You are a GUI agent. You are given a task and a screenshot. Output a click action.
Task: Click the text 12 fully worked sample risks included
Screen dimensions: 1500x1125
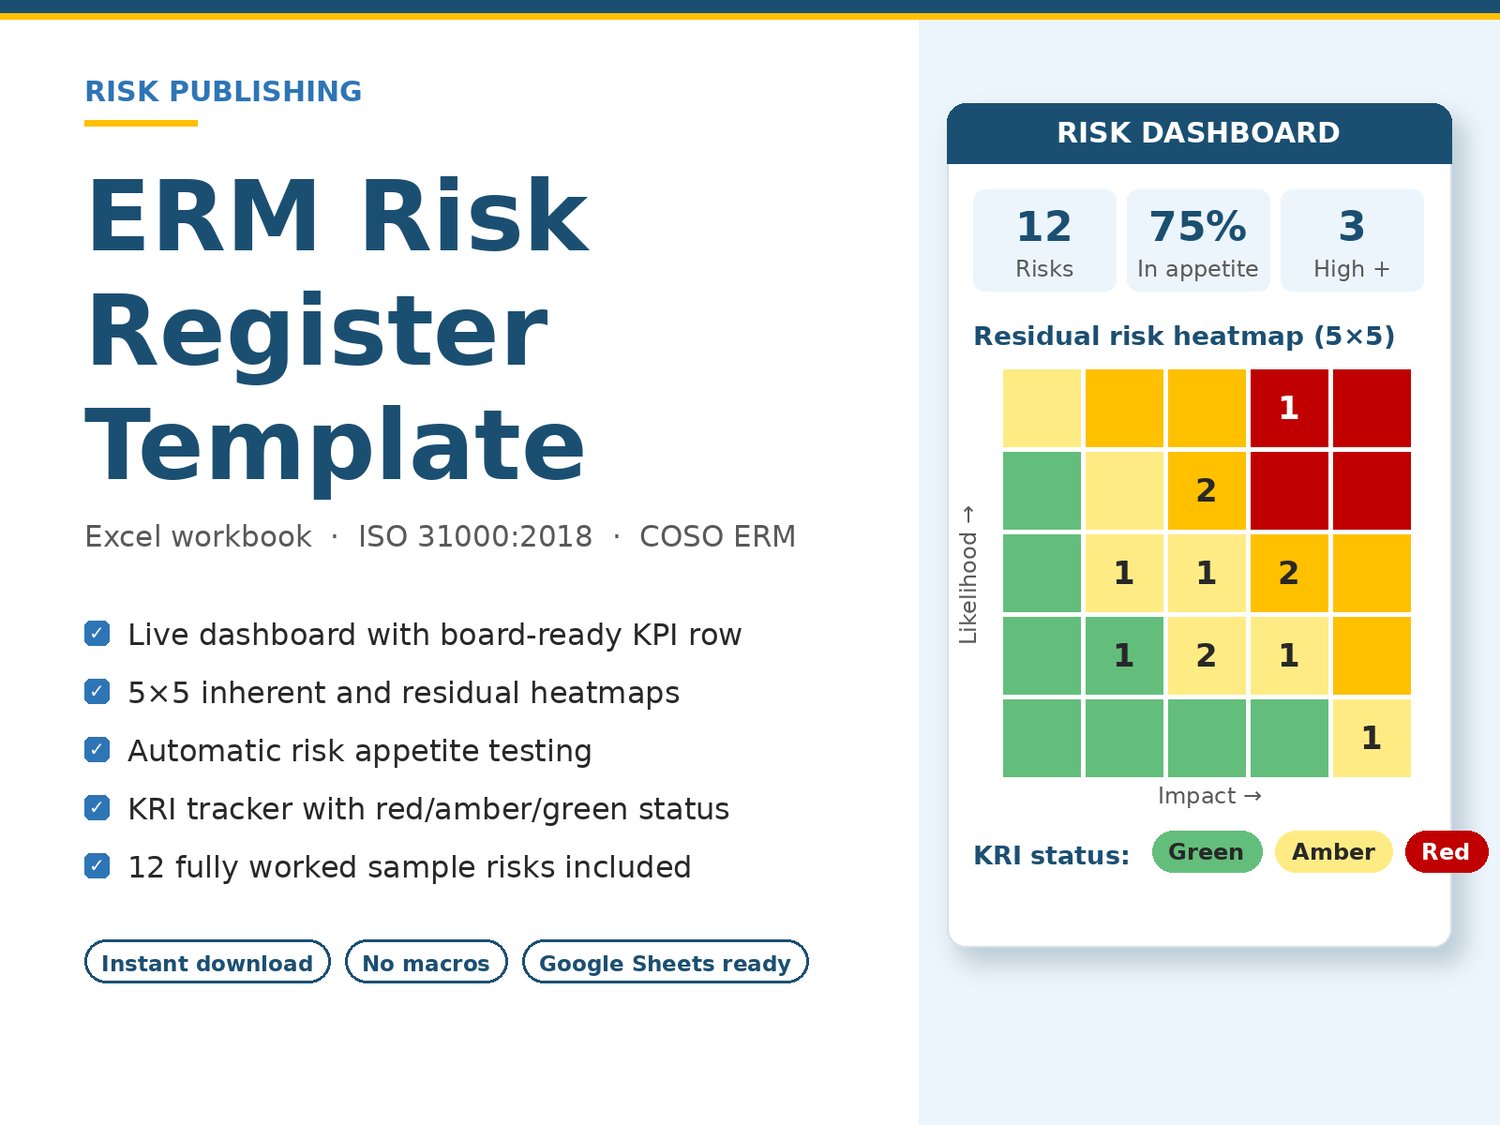click(x=410, y=867)
